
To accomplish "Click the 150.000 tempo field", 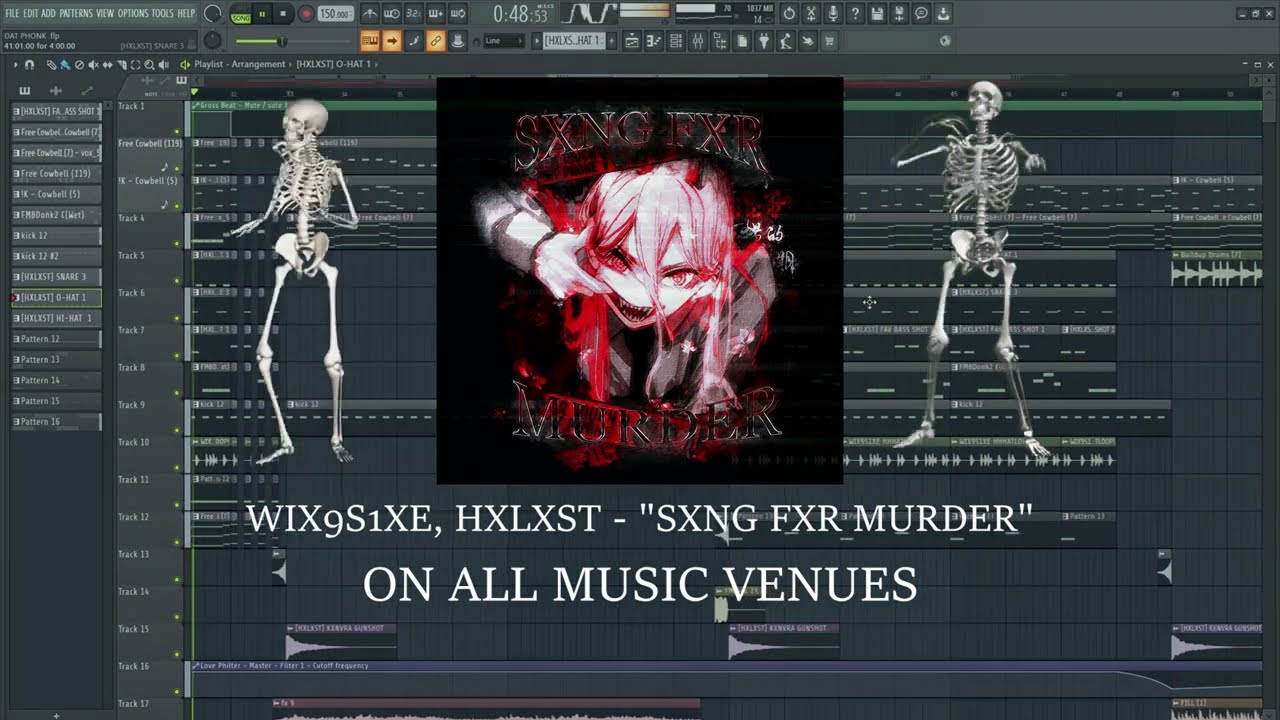I will pos(335,14).
